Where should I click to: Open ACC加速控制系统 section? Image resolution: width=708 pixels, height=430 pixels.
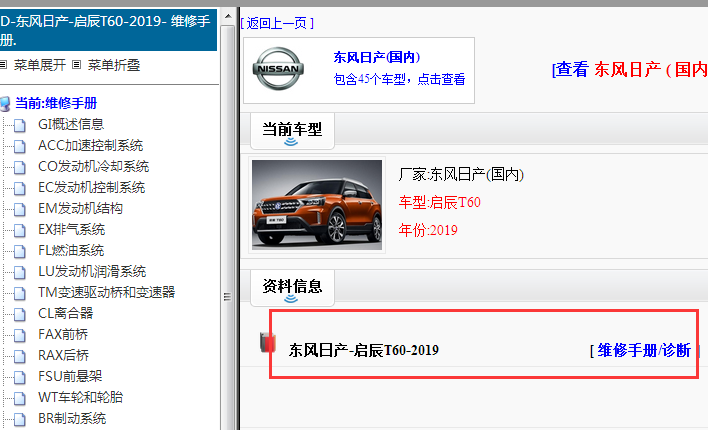(x=90, y=145)
